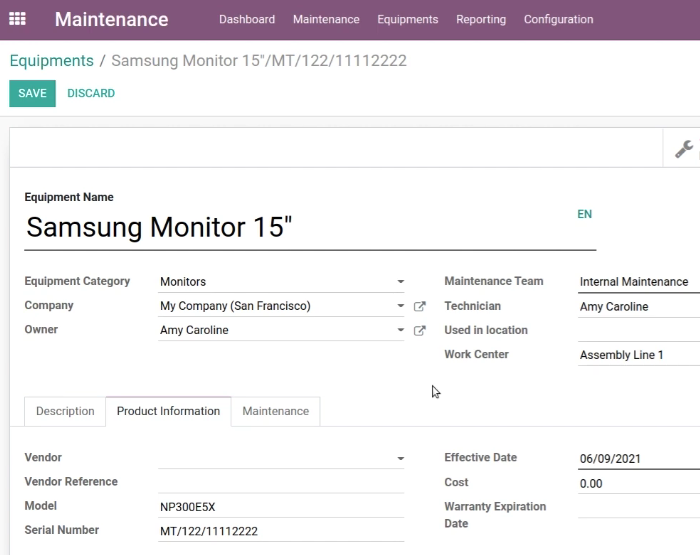The image size is (700, 555).
Task: Select the Product Information tab
Action: (168, 411)
